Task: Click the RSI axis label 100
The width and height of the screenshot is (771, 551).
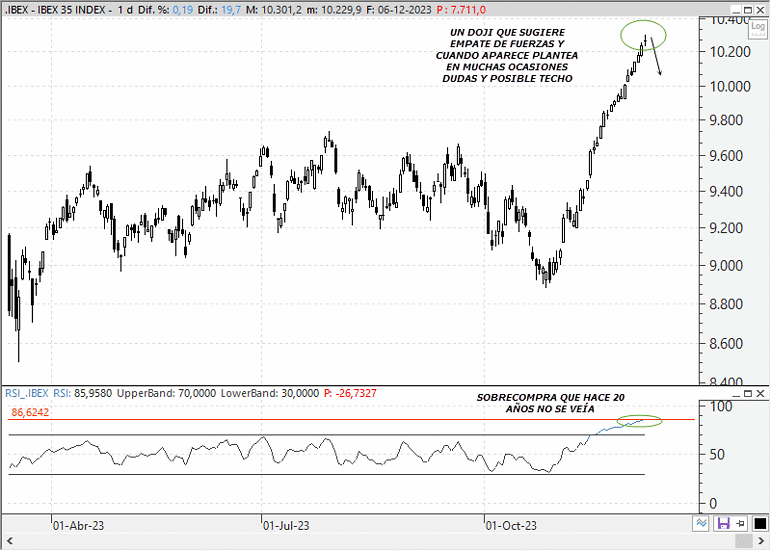Action: 721,406
